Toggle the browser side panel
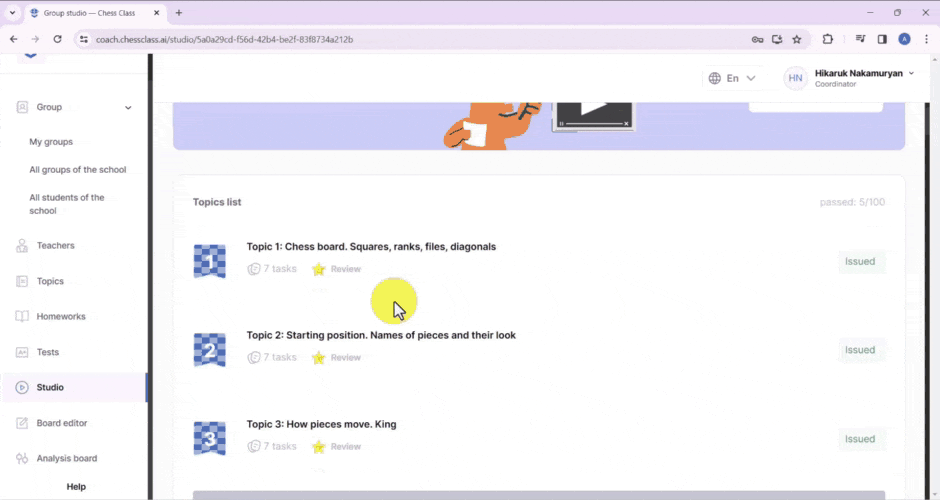 (x=882, y=40)
